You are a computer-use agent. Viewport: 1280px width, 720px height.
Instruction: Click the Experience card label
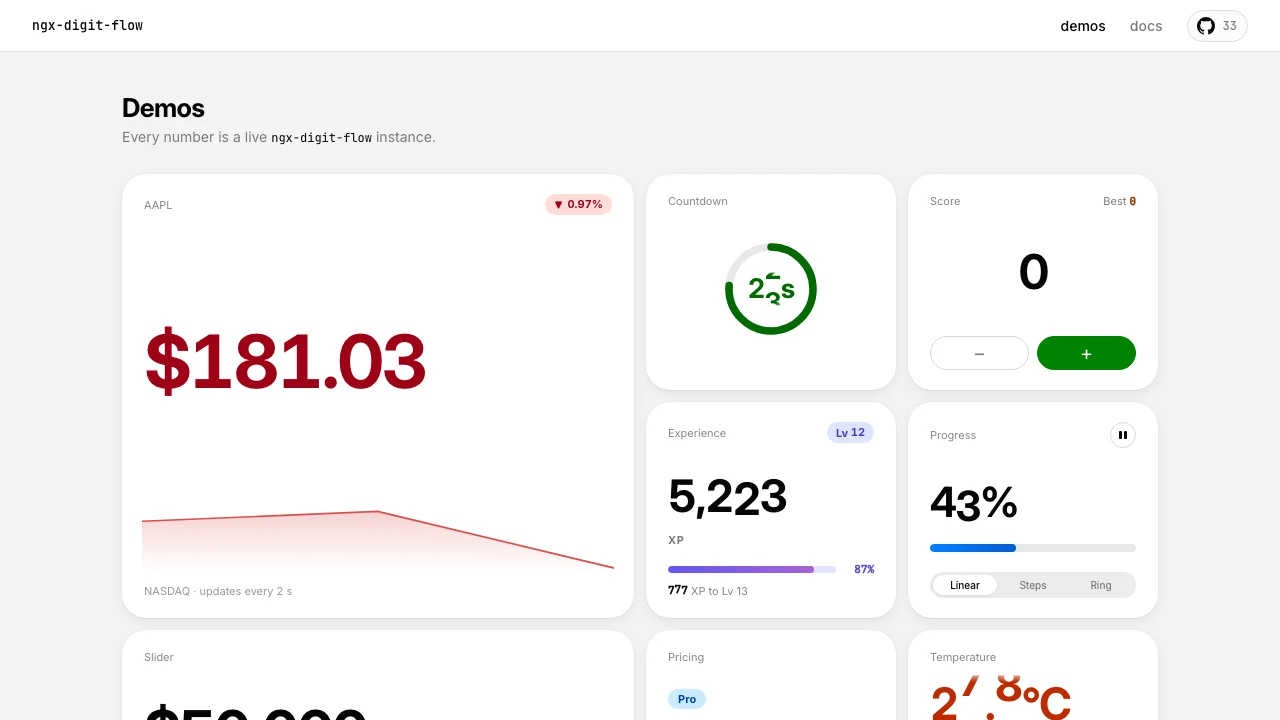pos(697,433)
